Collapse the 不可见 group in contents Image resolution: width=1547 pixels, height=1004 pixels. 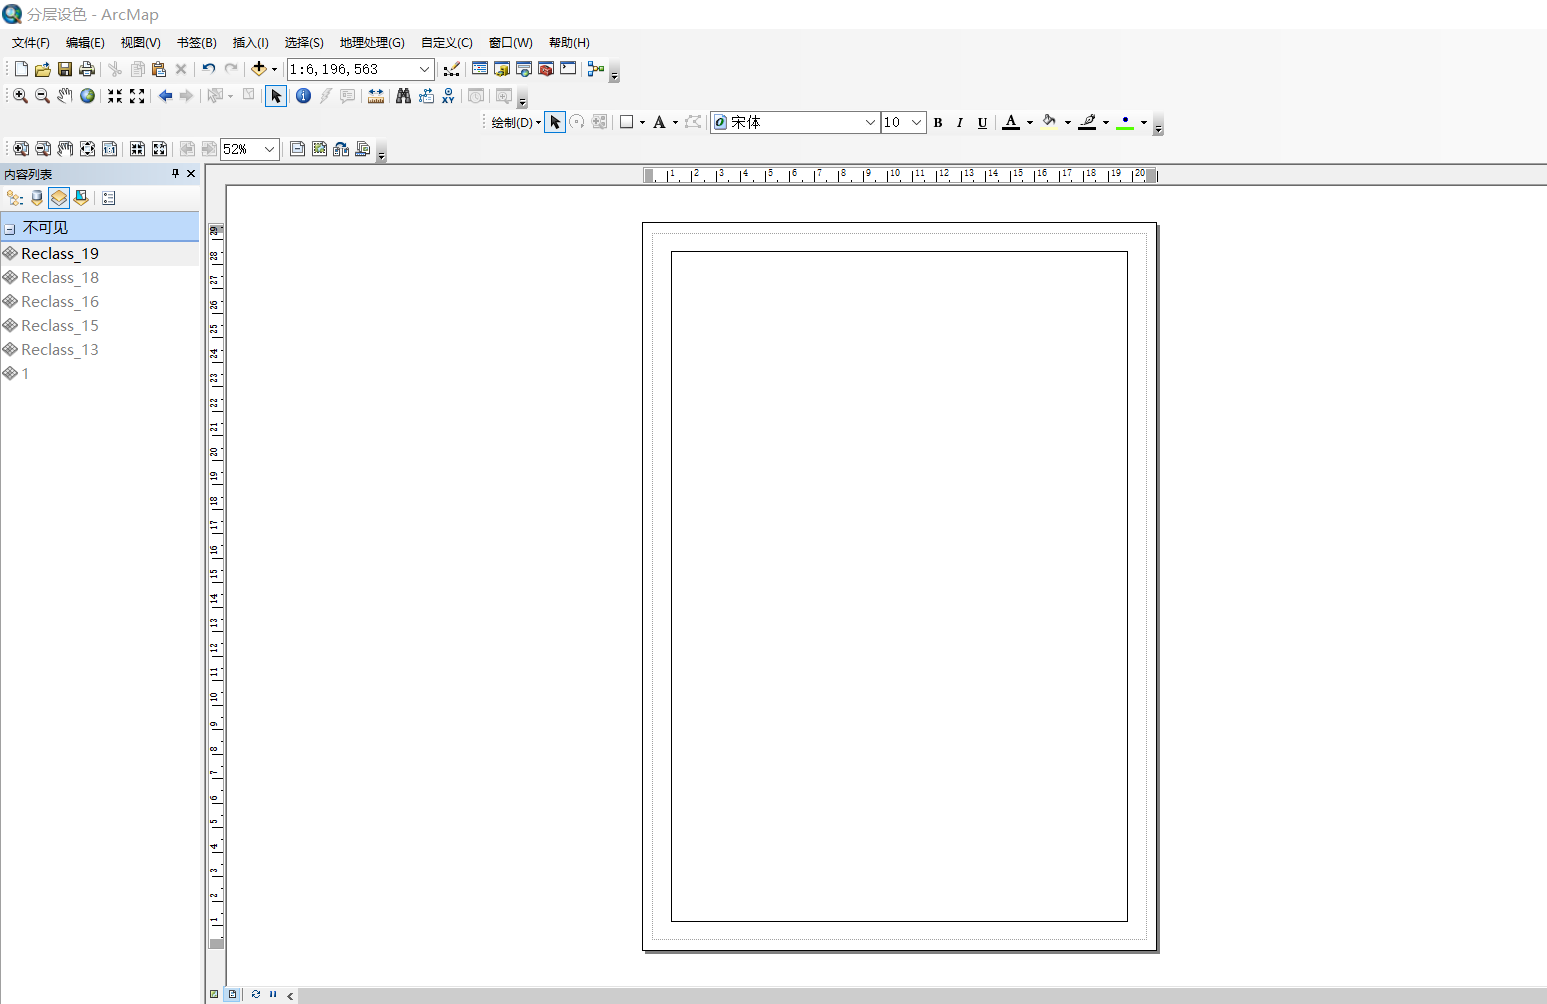pos(10,229)
